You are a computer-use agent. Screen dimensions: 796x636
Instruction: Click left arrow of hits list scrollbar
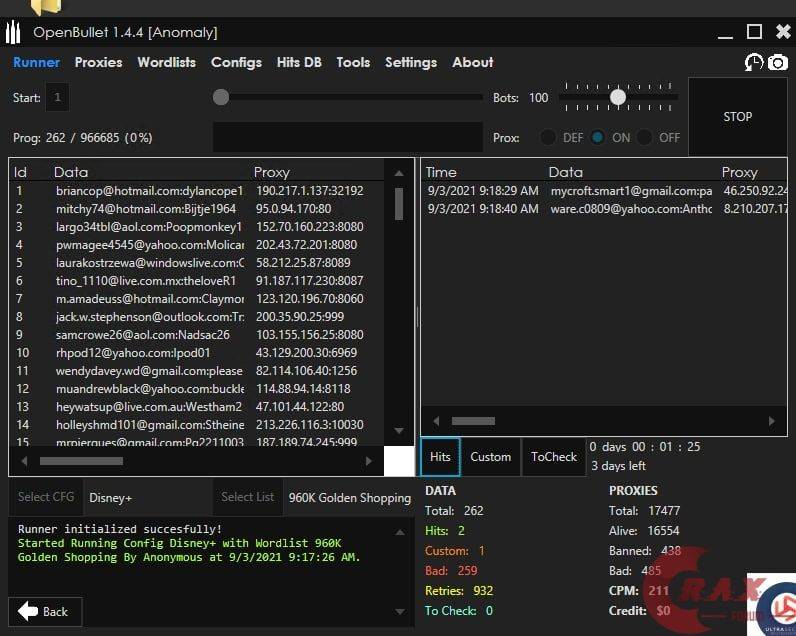(x=436, y=421)
